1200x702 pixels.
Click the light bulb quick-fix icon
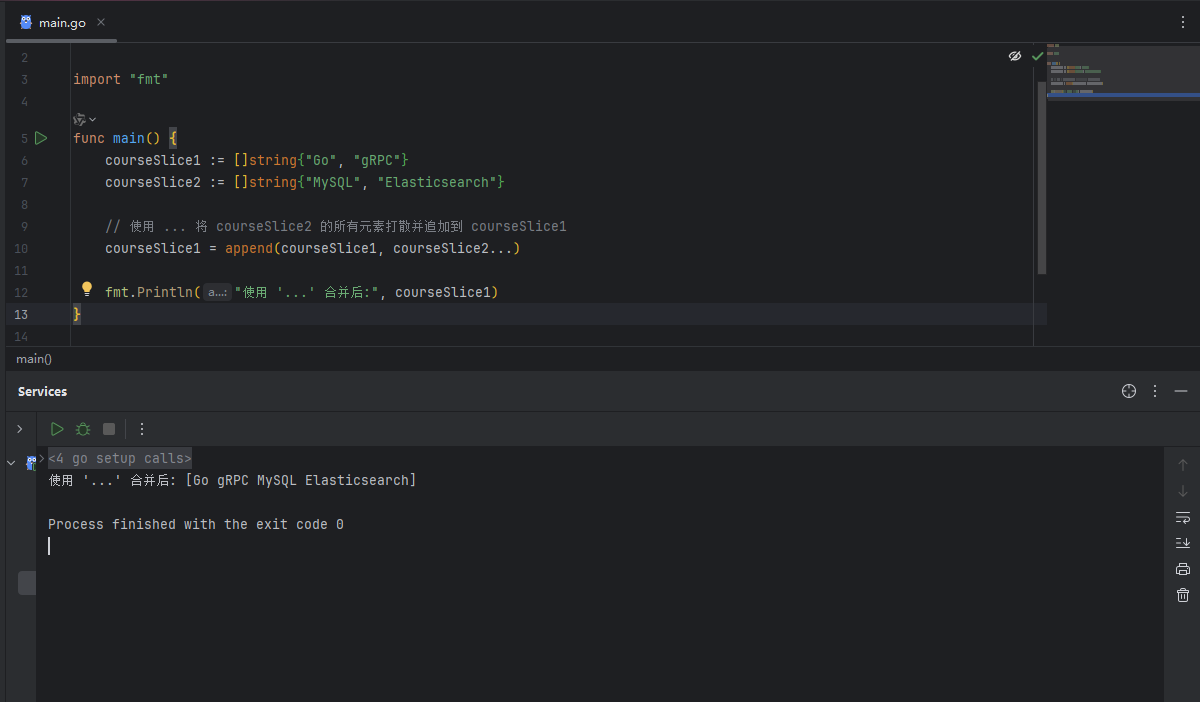pyautogui.click(x=87, y=291)
